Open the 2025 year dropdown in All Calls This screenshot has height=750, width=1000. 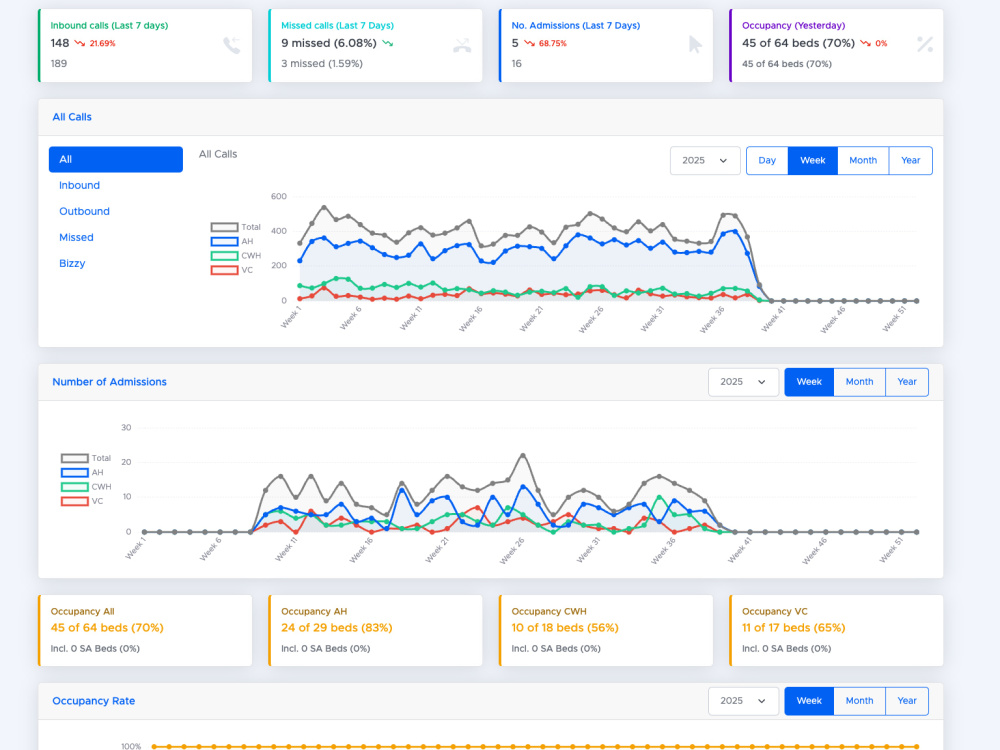click(705, 161)
